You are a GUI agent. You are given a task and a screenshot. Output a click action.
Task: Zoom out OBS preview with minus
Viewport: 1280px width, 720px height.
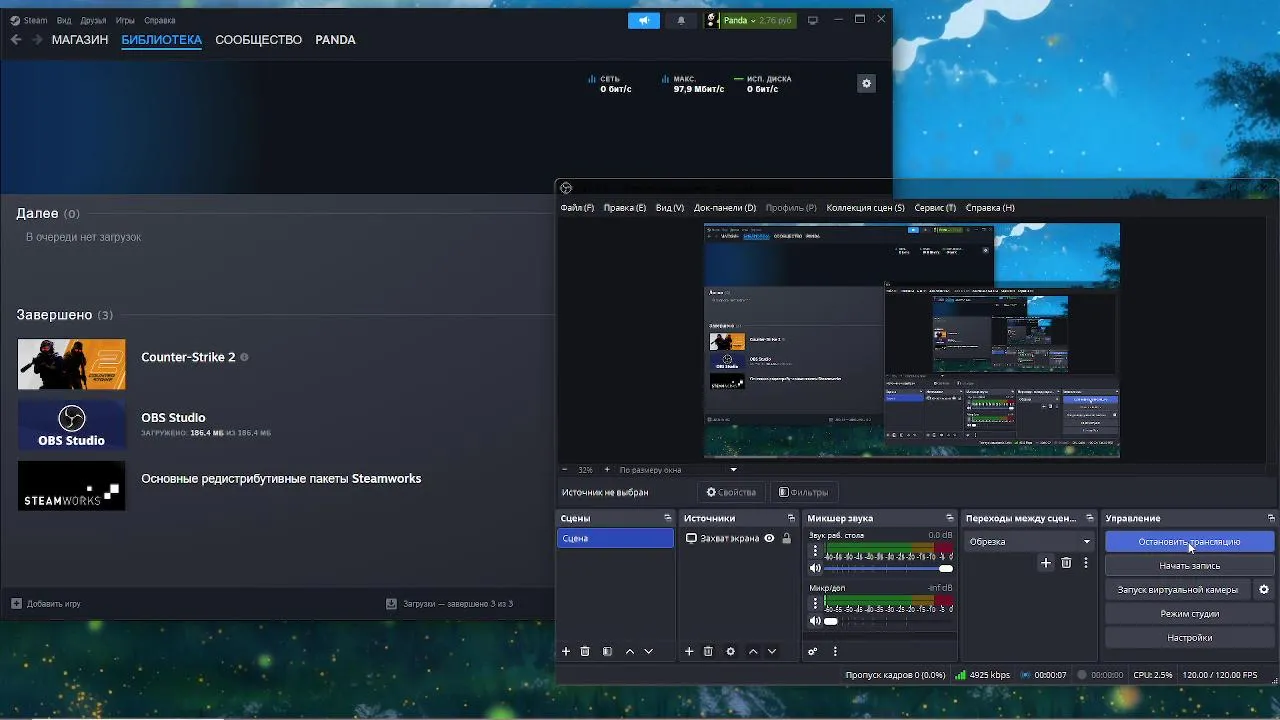[x=565, y=469]
